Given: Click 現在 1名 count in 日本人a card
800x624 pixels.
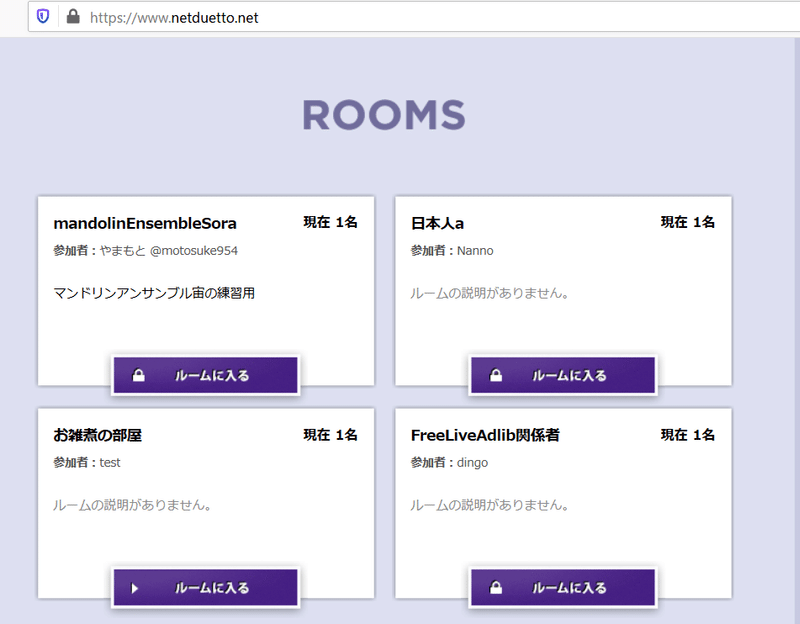Looking at the screenshot, I should click(x=688, y=222).
